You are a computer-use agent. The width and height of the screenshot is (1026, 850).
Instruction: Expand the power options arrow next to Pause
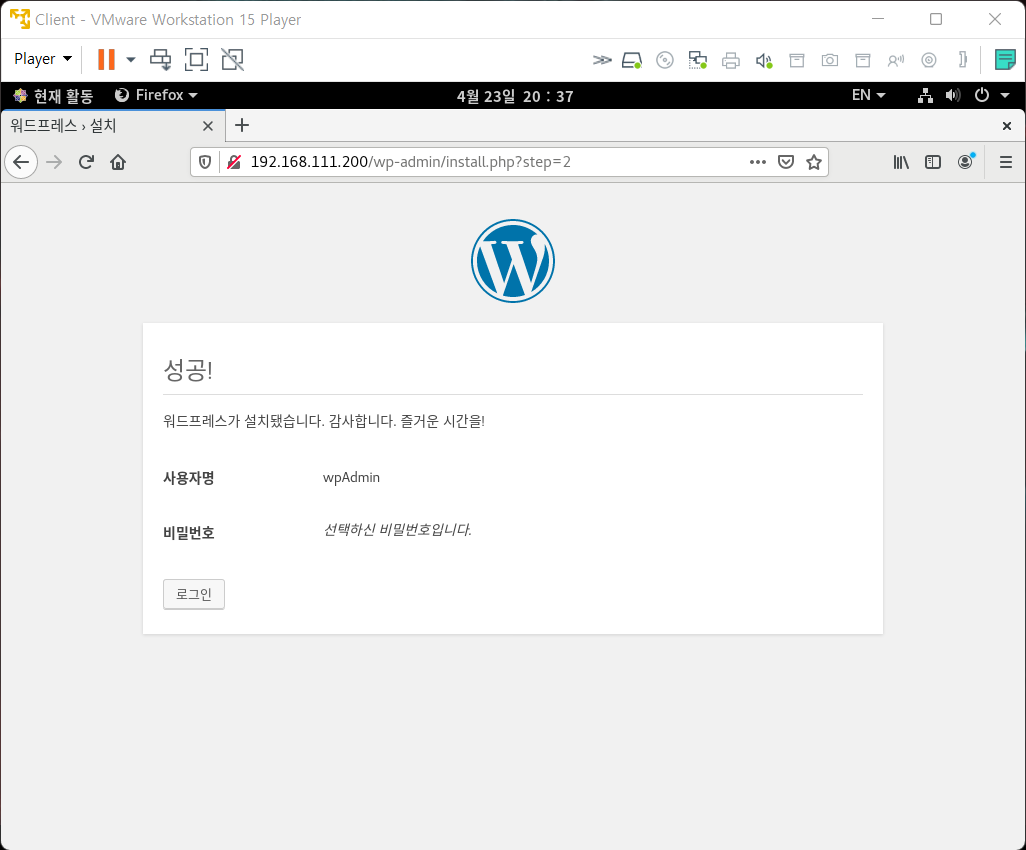(x=131, y=60)
